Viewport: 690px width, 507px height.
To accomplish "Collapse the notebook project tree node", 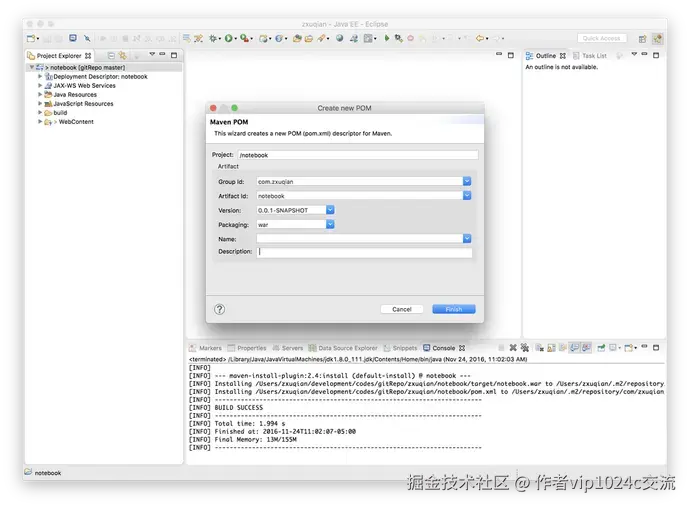I will click(x=32, y=67).
